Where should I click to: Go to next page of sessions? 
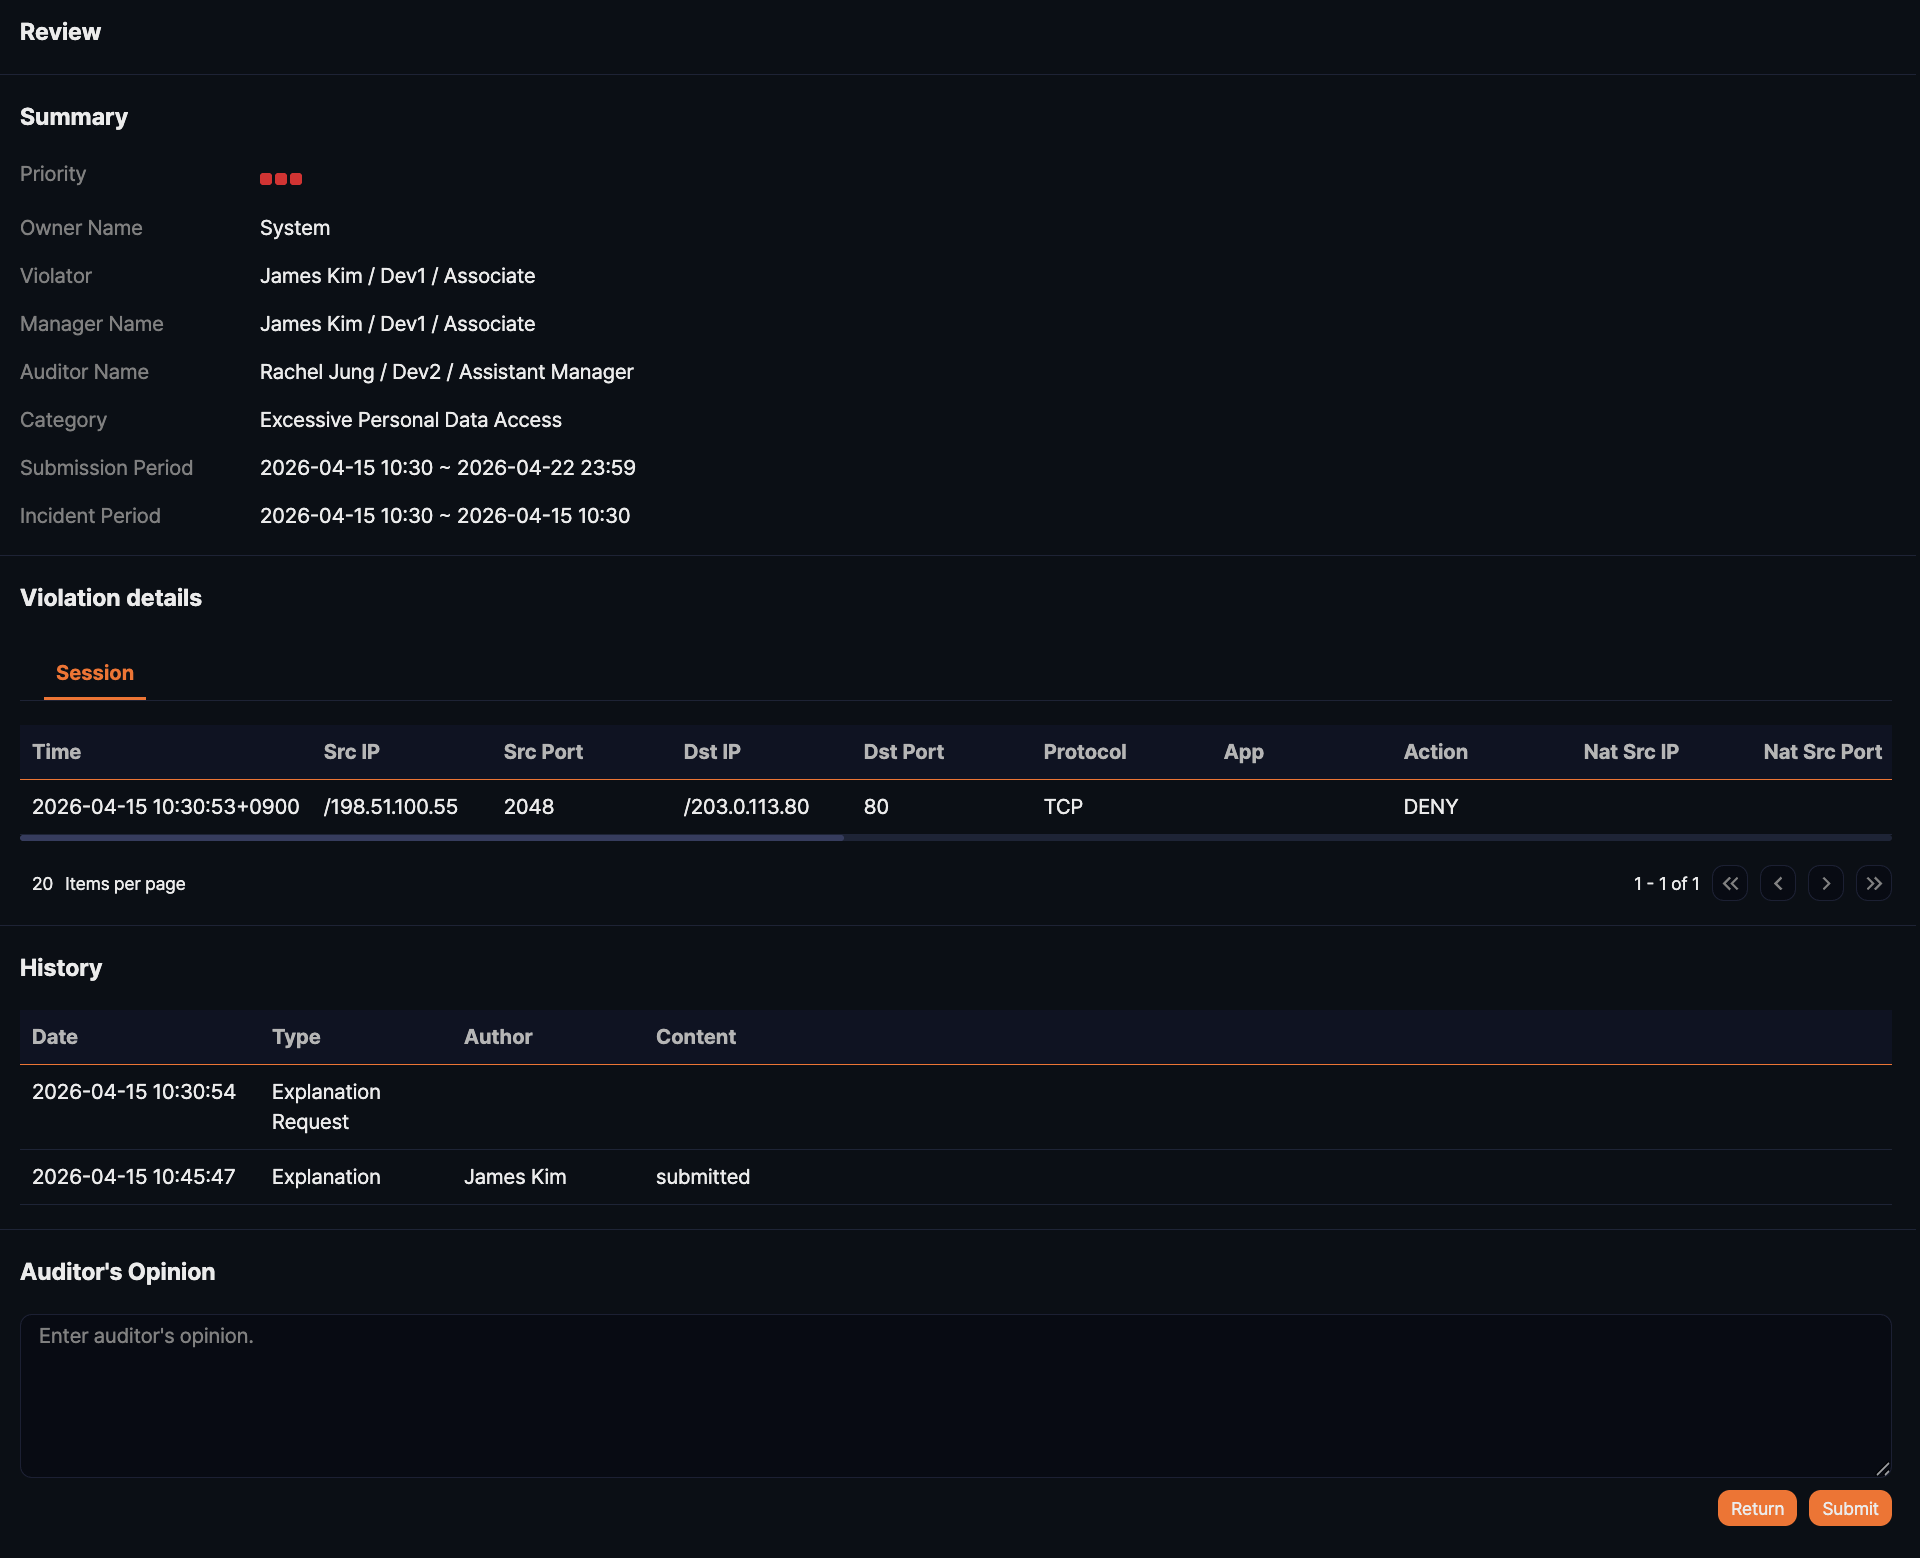(1826, 884)
